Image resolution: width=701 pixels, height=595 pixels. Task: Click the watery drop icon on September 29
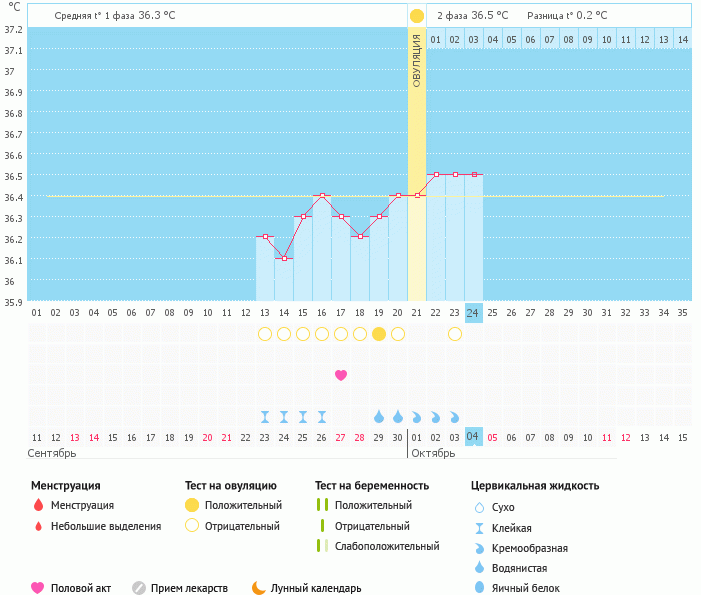tap(379, 416)
